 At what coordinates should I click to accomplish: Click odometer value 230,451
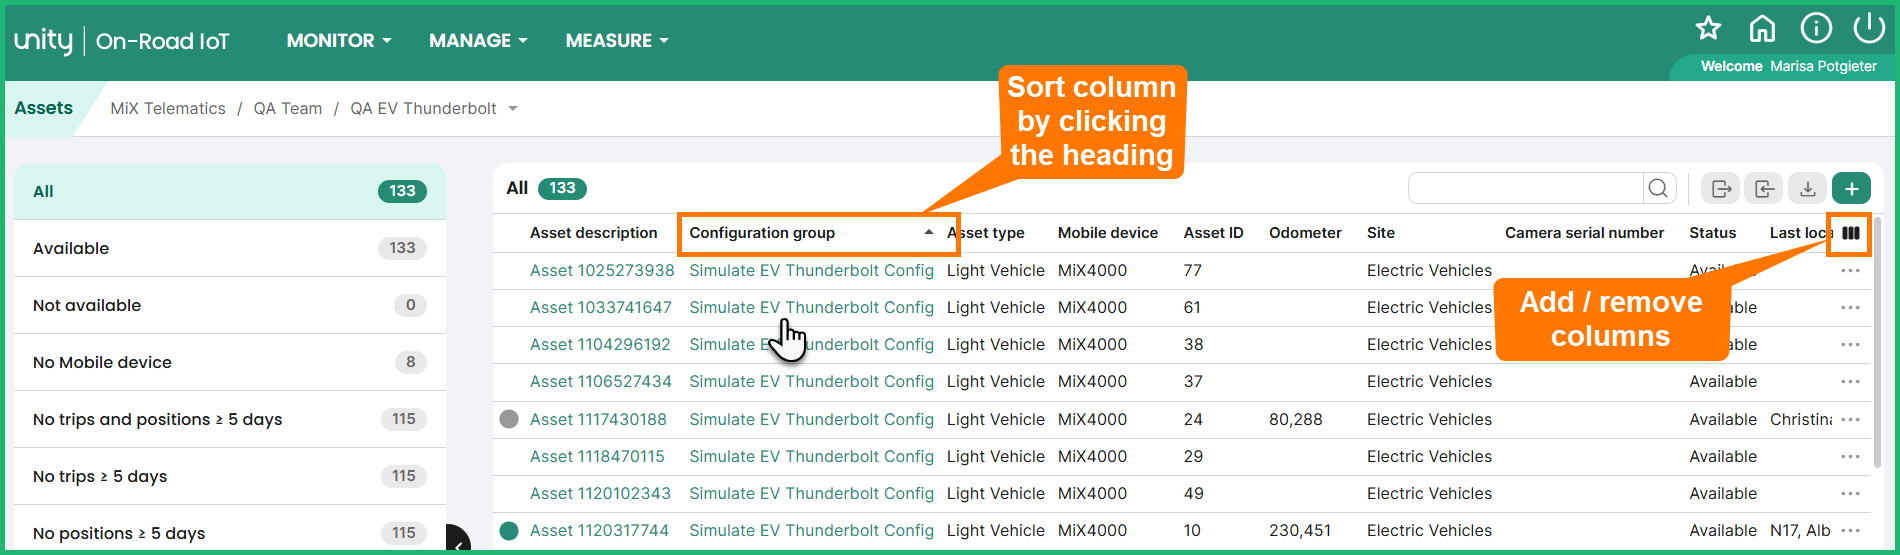[x=1300, y=531]
